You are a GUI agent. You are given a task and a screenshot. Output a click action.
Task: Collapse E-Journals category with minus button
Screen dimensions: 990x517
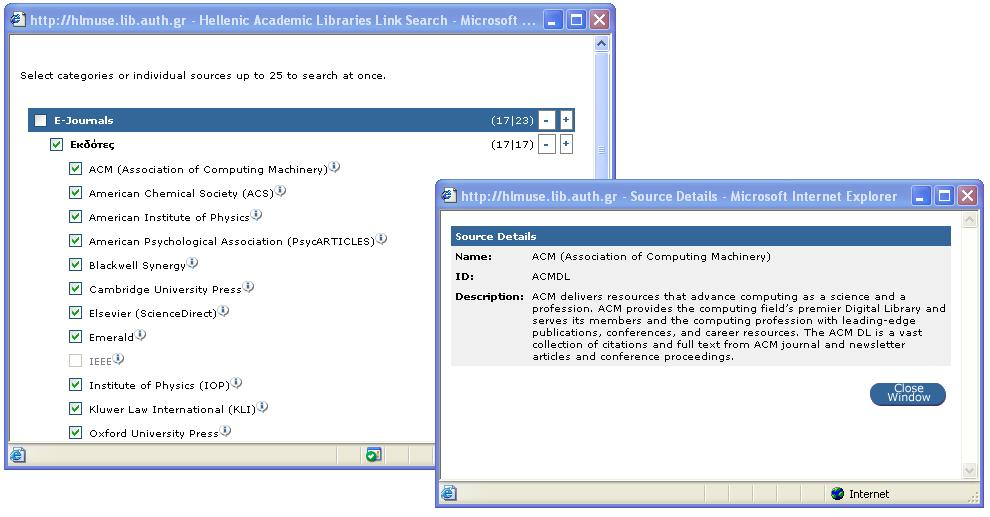547,120
